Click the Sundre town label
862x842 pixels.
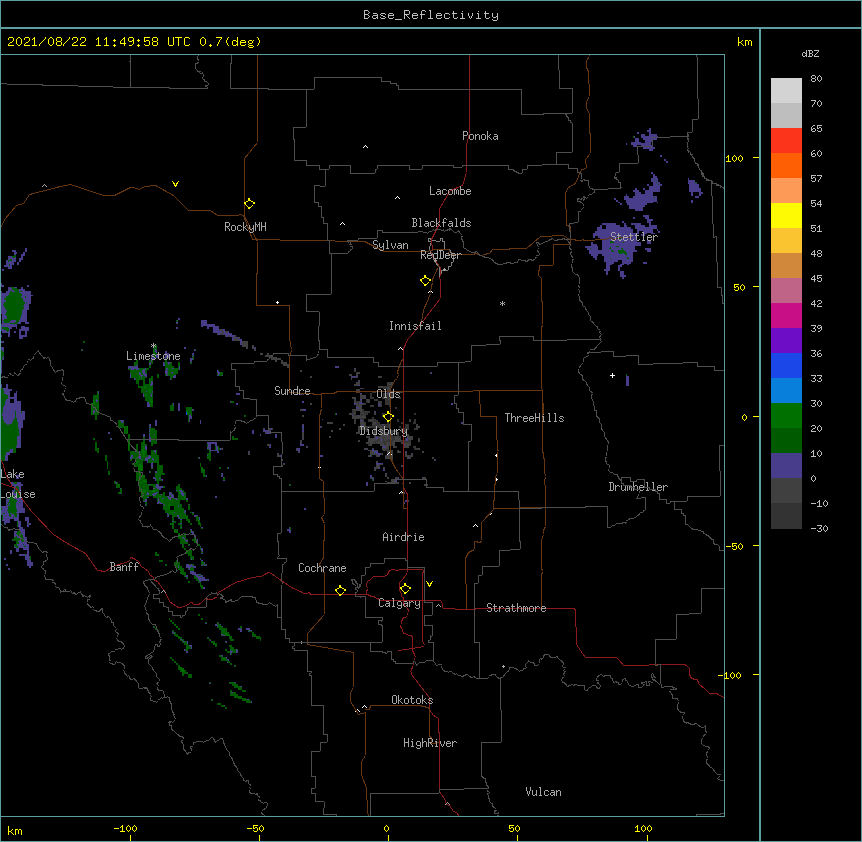(292, 391)
